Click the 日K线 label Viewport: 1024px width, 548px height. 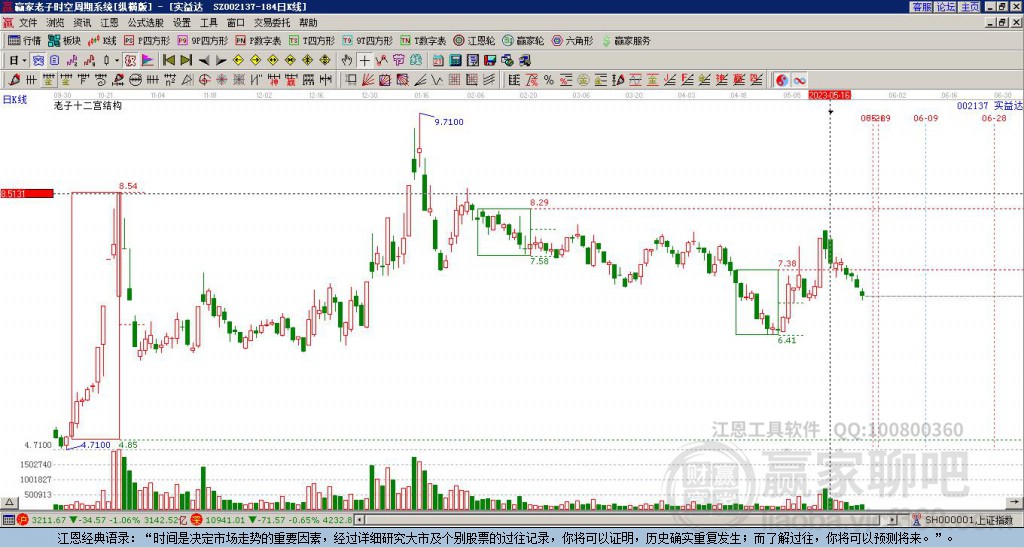click(x=14, y=99)
